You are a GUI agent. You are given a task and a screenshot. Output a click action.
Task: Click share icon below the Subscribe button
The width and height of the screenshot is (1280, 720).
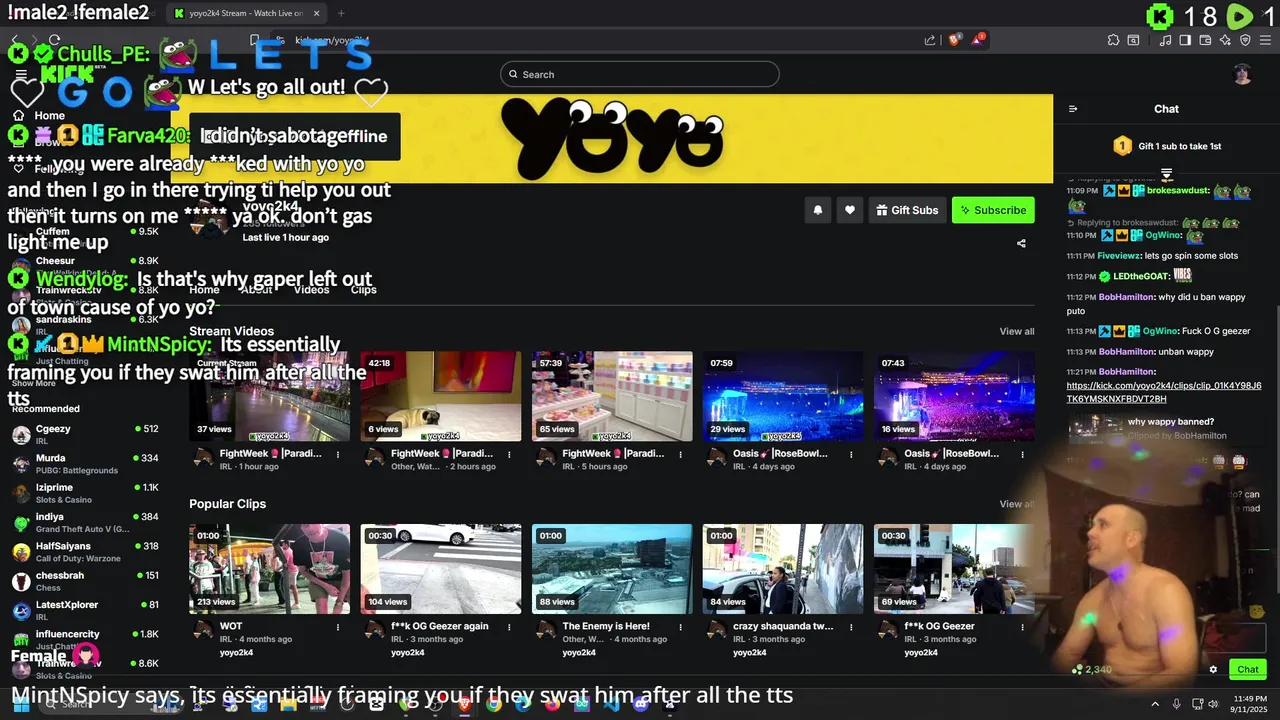tap(1021, 243)
